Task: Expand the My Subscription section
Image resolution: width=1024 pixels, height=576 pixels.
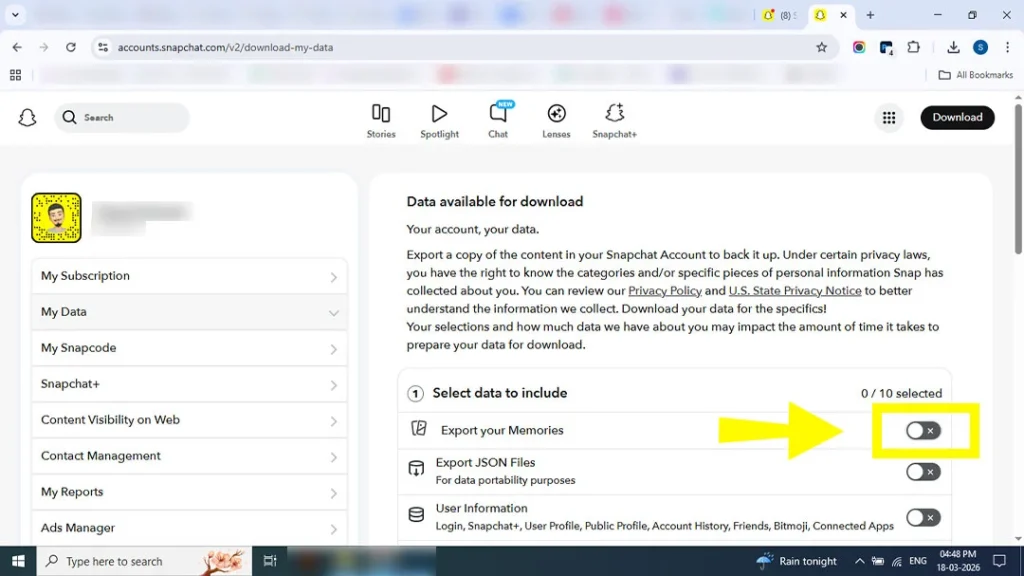Action: (189, 275)
